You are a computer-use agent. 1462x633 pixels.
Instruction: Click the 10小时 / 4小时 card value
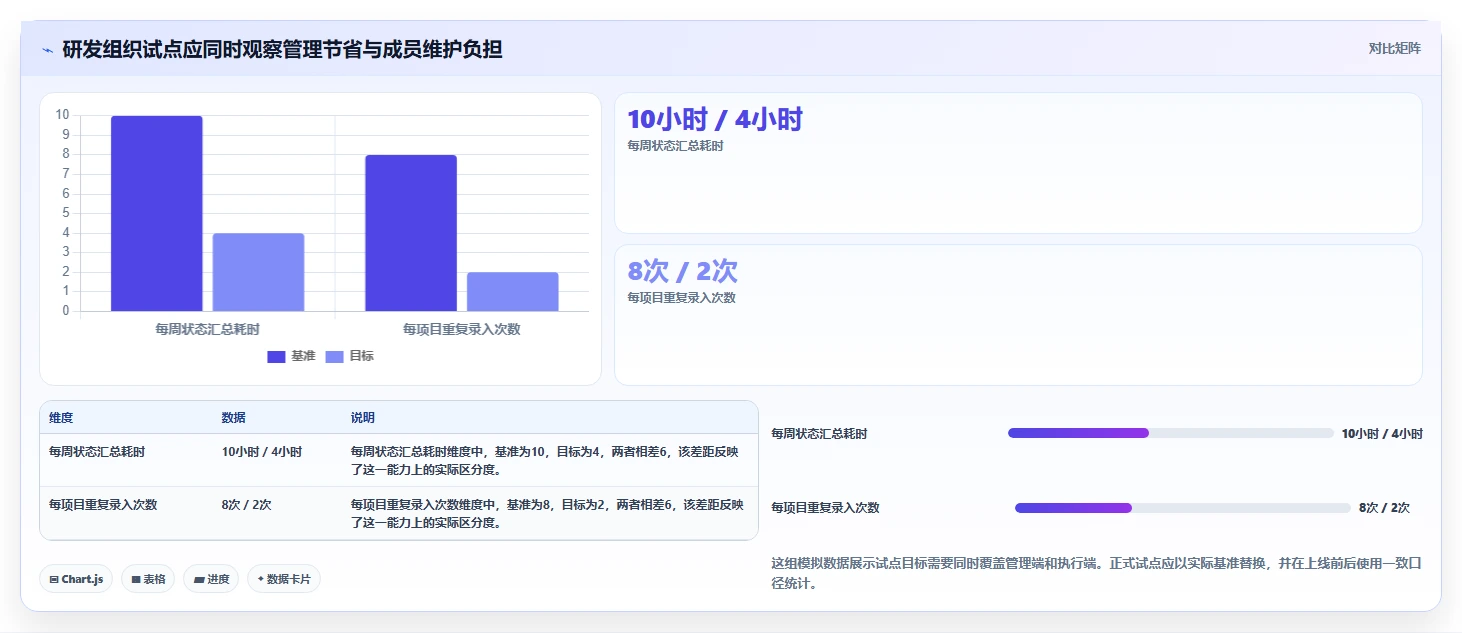[715, 120]
